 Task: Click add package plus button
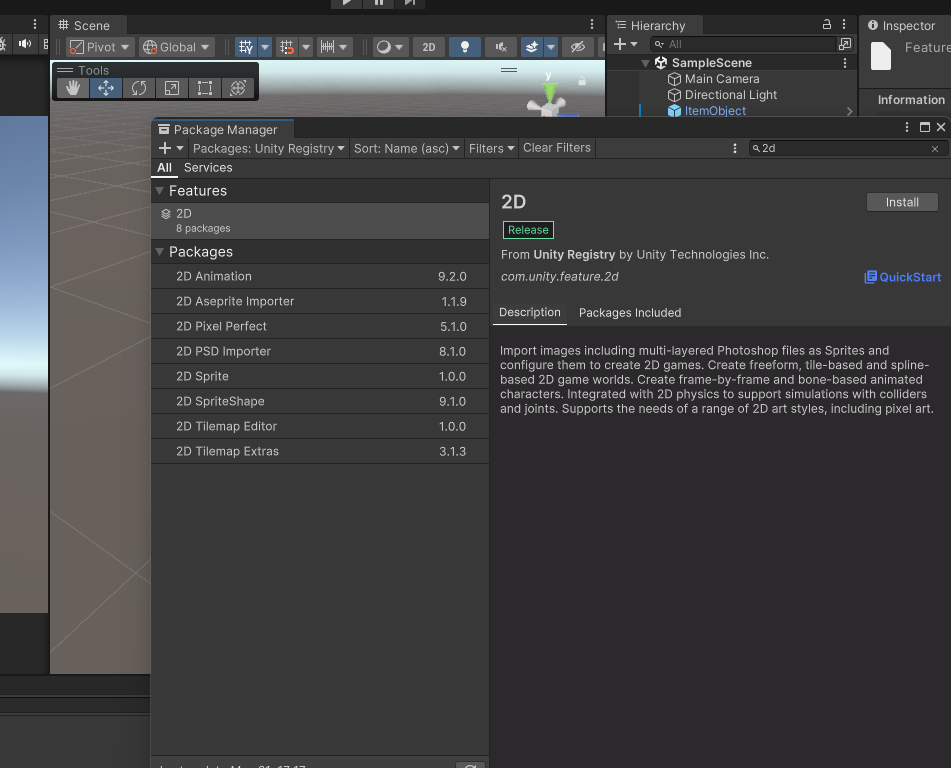click(x=171, y=148)
